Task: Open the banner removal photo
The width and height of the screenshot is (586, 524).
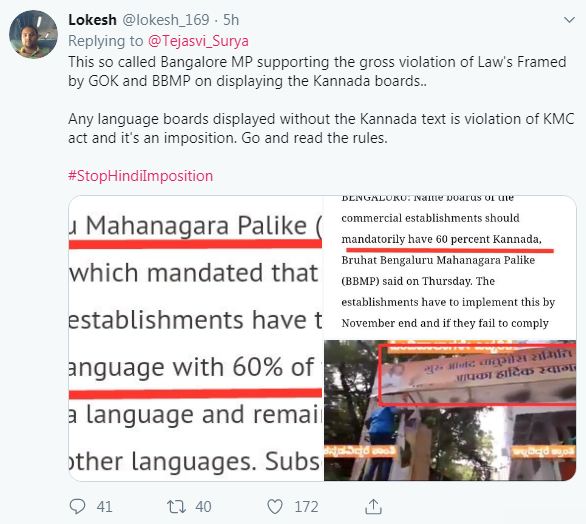Action: [x=450, y=410]
